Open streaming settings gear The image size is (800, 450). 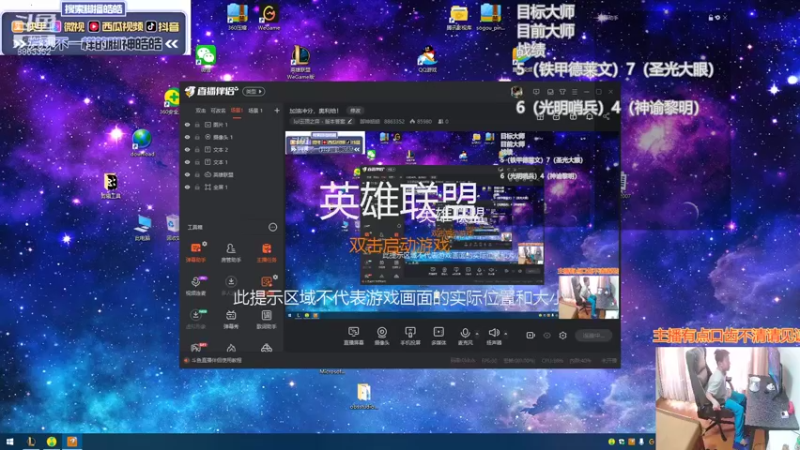[x=563, y=335]
